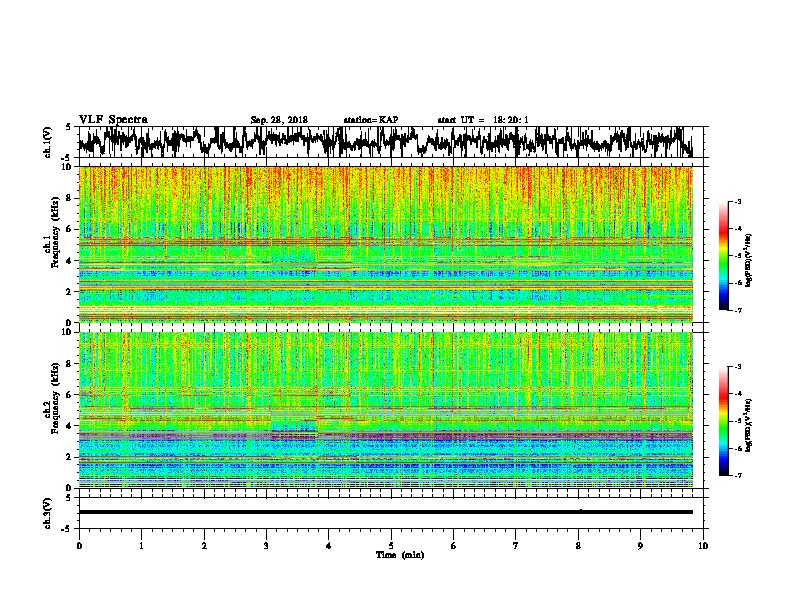The height and width of the screenshot is (612, 792).
Task: Click time axis tick label "7"
Action: [x=516, y=545]
